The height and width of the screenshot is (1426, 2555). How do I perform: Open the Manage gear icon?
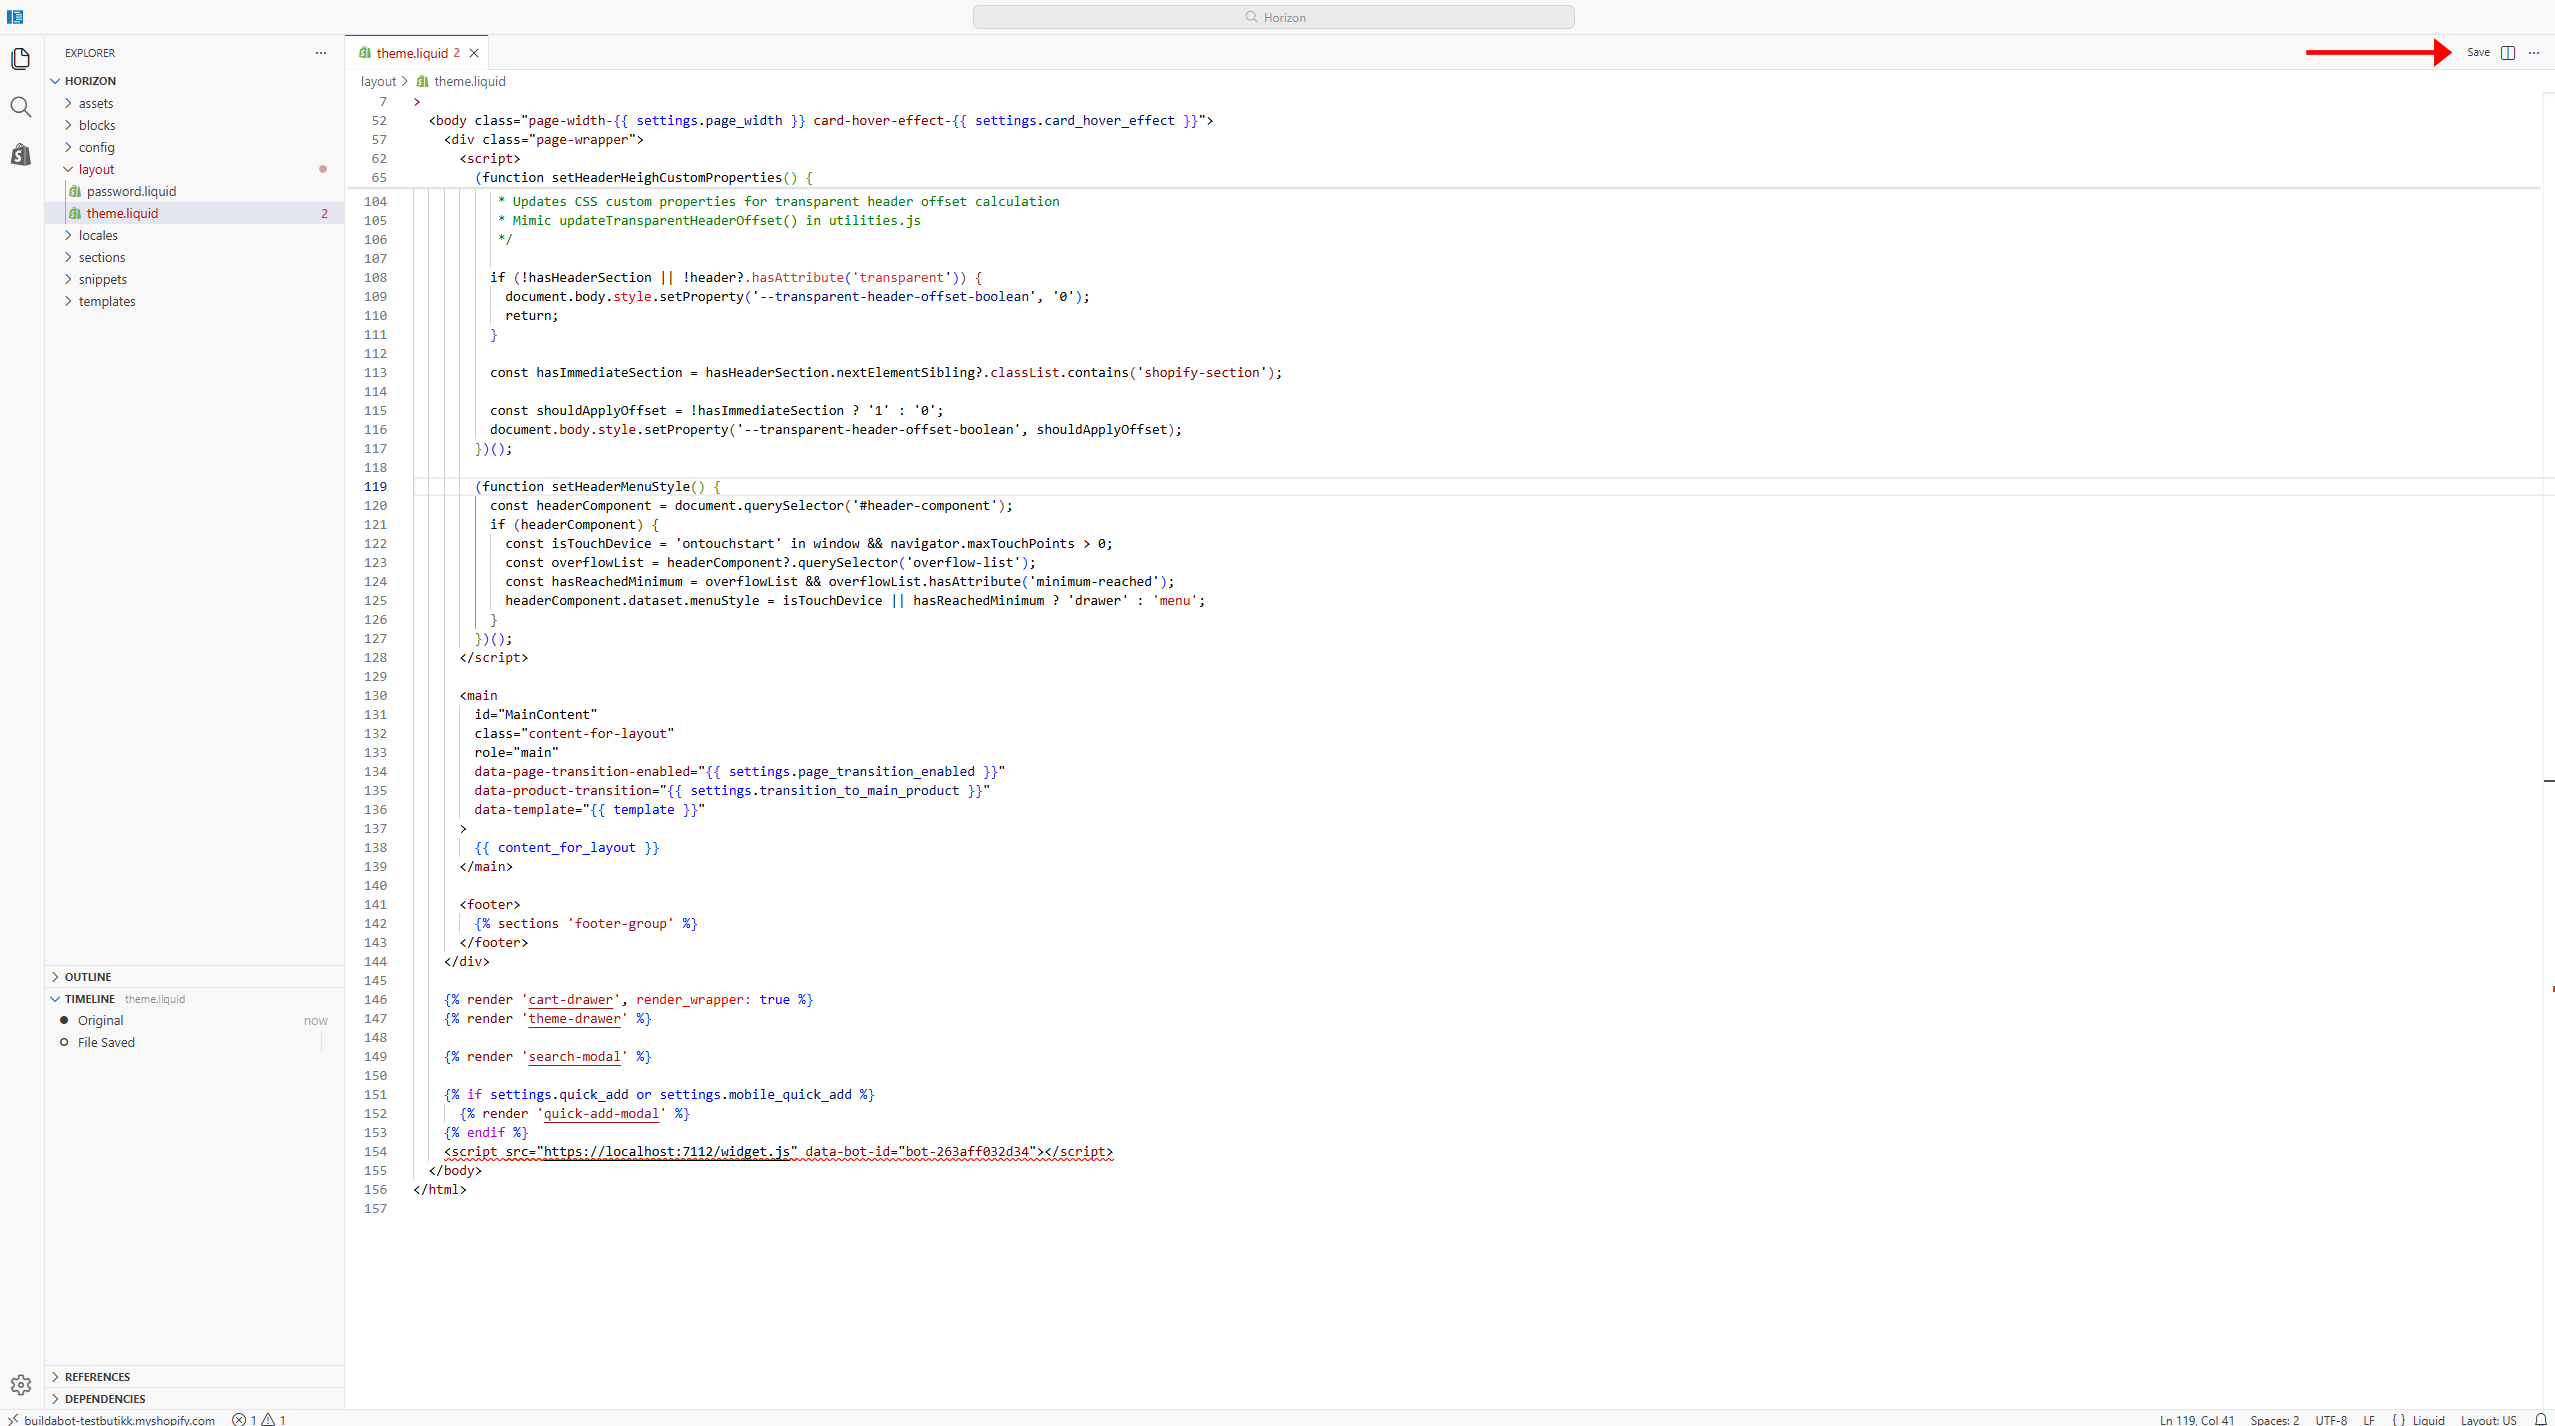[x=21, y=1385]
